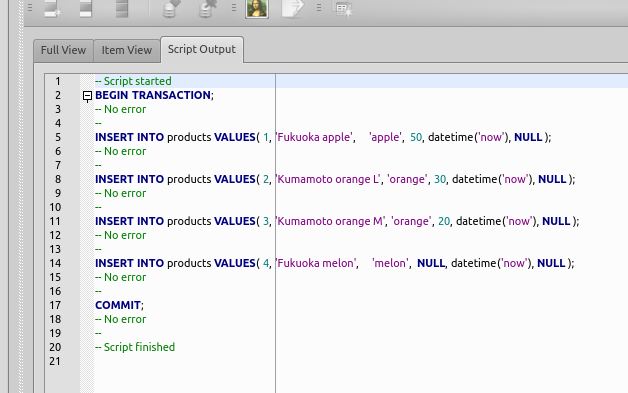Click the BEGIN TRANSACTION statement
Screen dimensions: 628x393
tap(154, 95)
